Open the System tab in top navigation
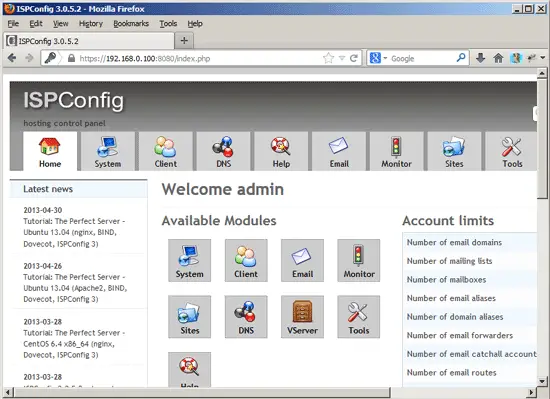 pos(108,151)
